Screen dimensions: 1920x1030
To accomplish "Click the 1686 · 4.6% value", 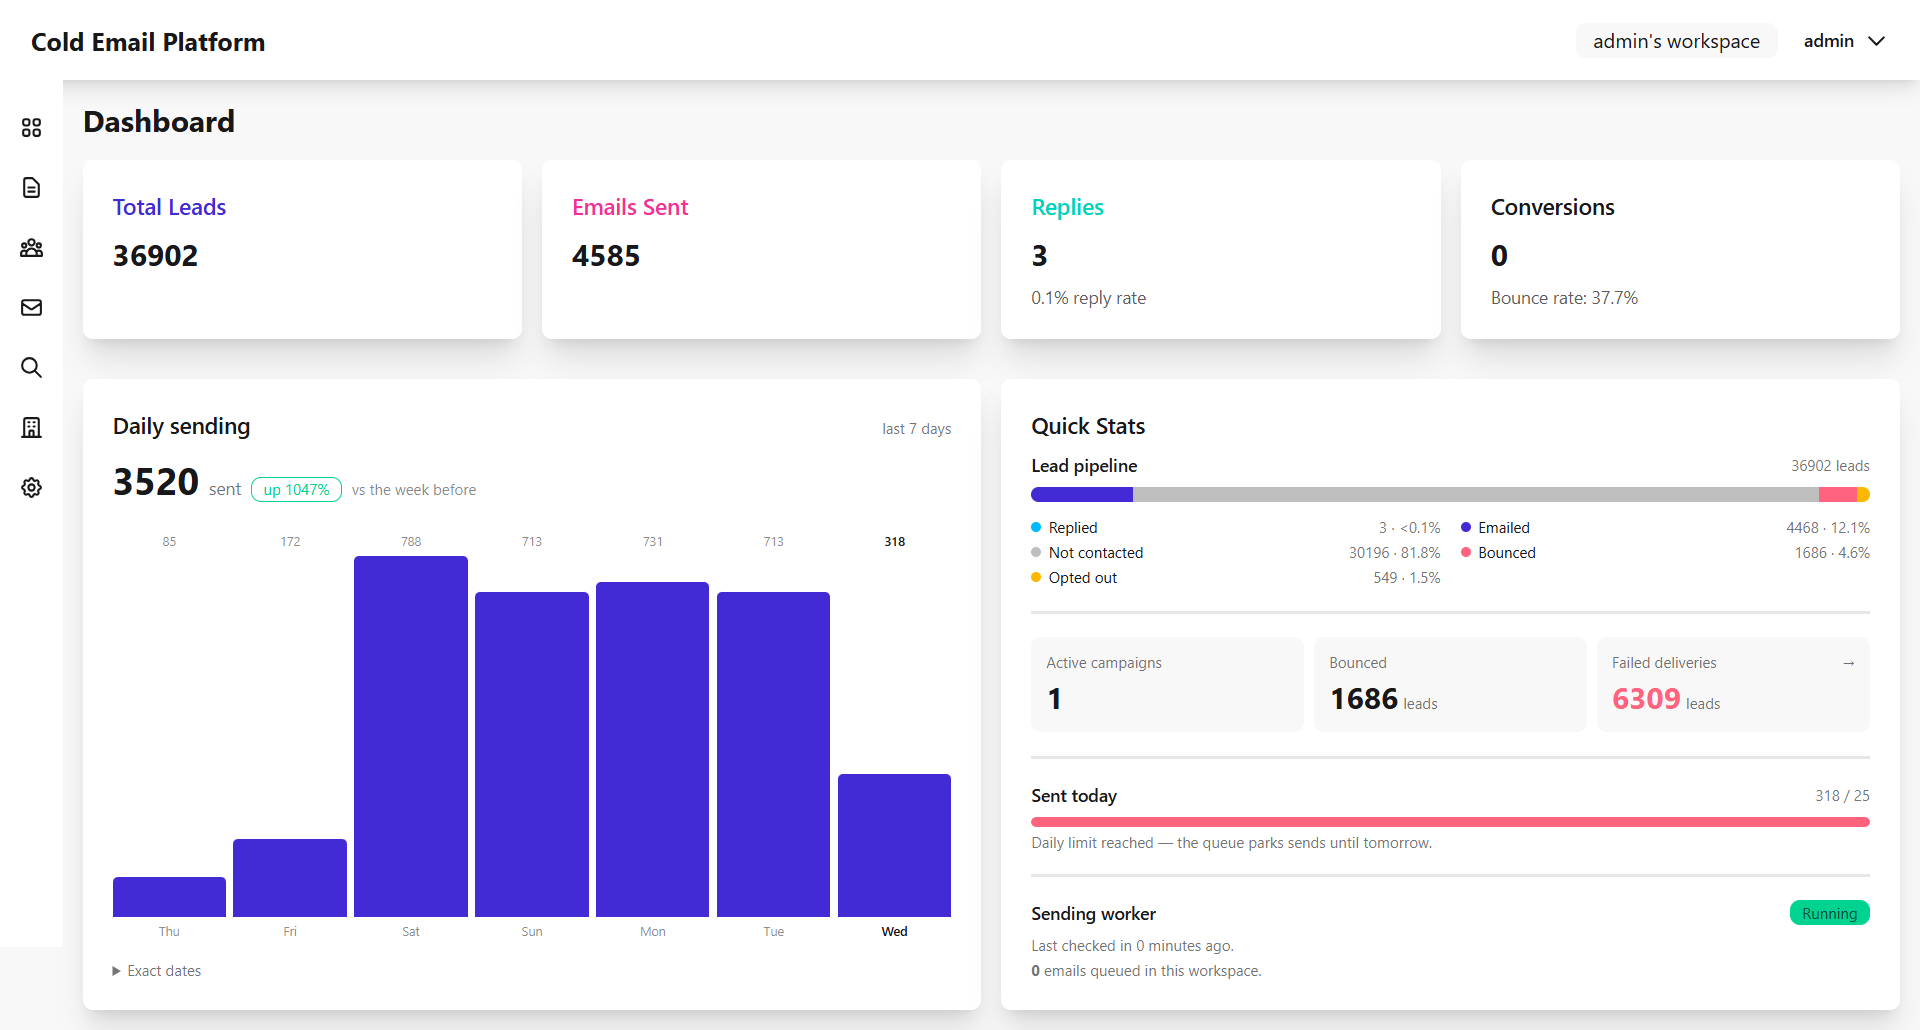I will [x=1832, y=553].
